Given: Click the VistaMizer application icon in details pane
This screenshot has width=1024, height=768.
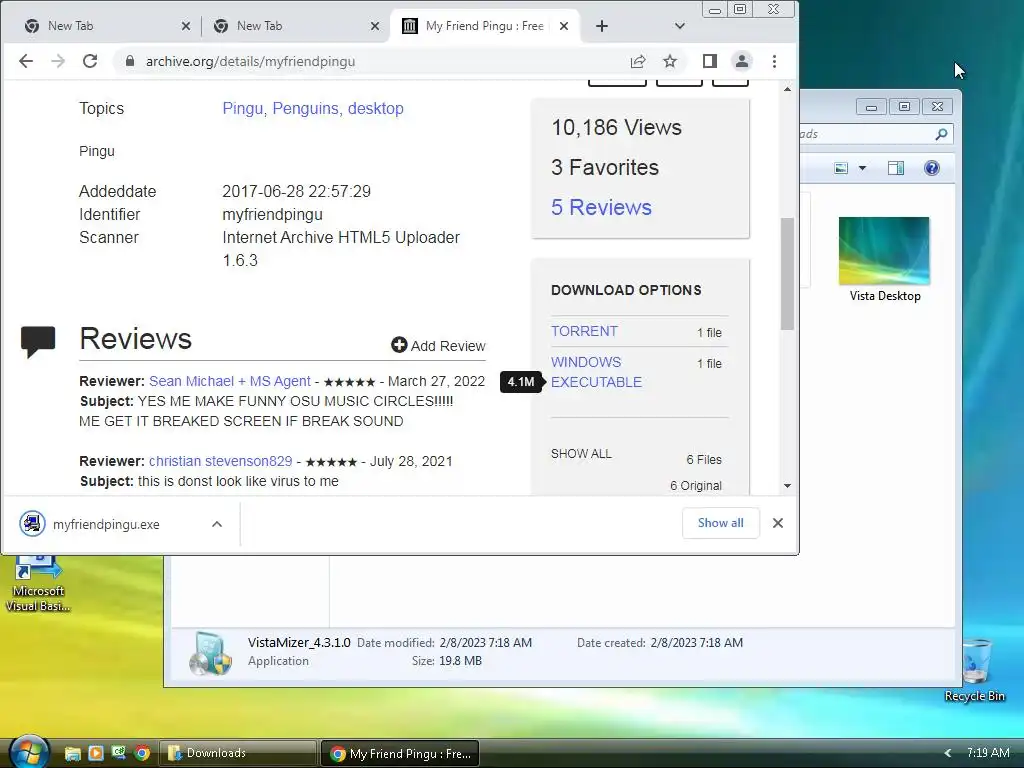Looking at the screenshot, I should tap(211, 653).
